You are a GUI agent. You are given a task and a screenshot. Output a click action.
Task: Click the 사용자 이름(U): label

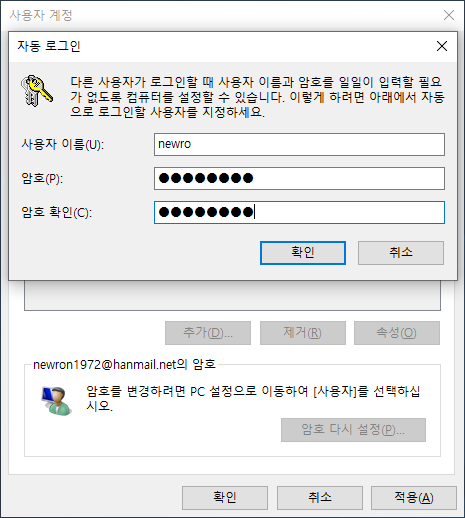click(x=63, y=145)
